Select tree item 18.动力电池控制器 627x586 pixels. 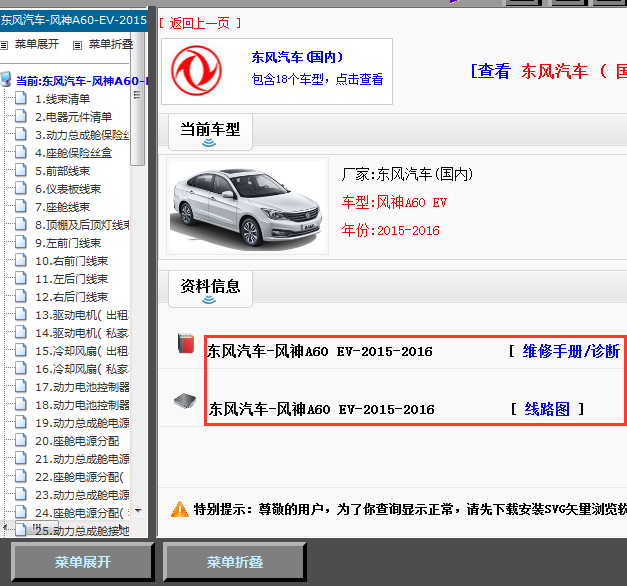[82, 405]
